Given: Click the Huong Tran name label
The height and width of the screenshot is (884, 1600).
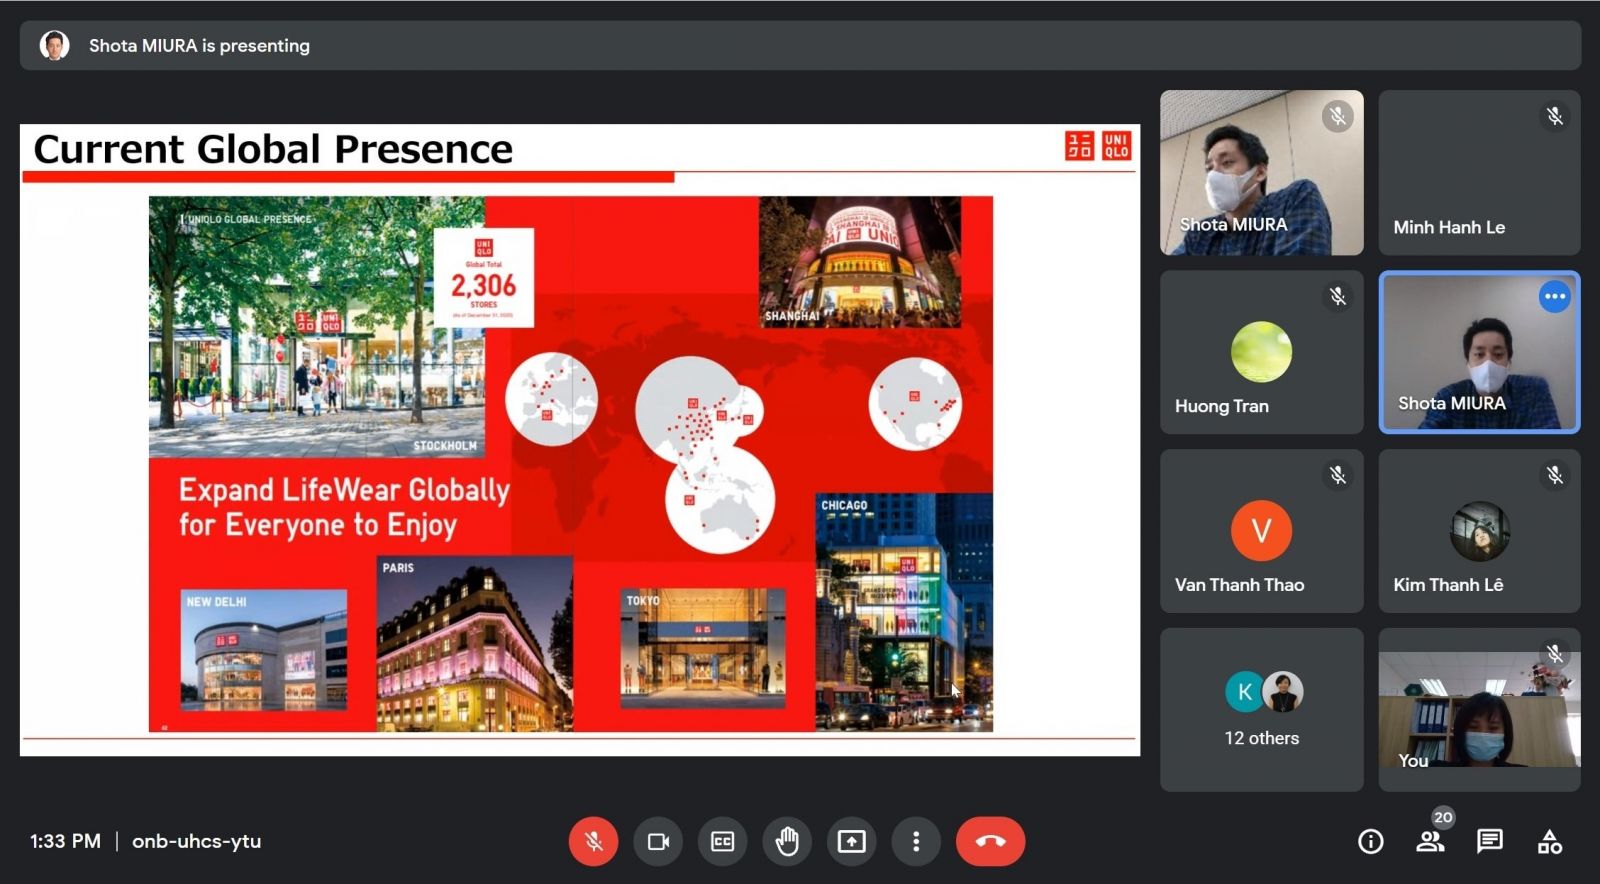Looking at the screenshot, I should (x=1221, y=406).
